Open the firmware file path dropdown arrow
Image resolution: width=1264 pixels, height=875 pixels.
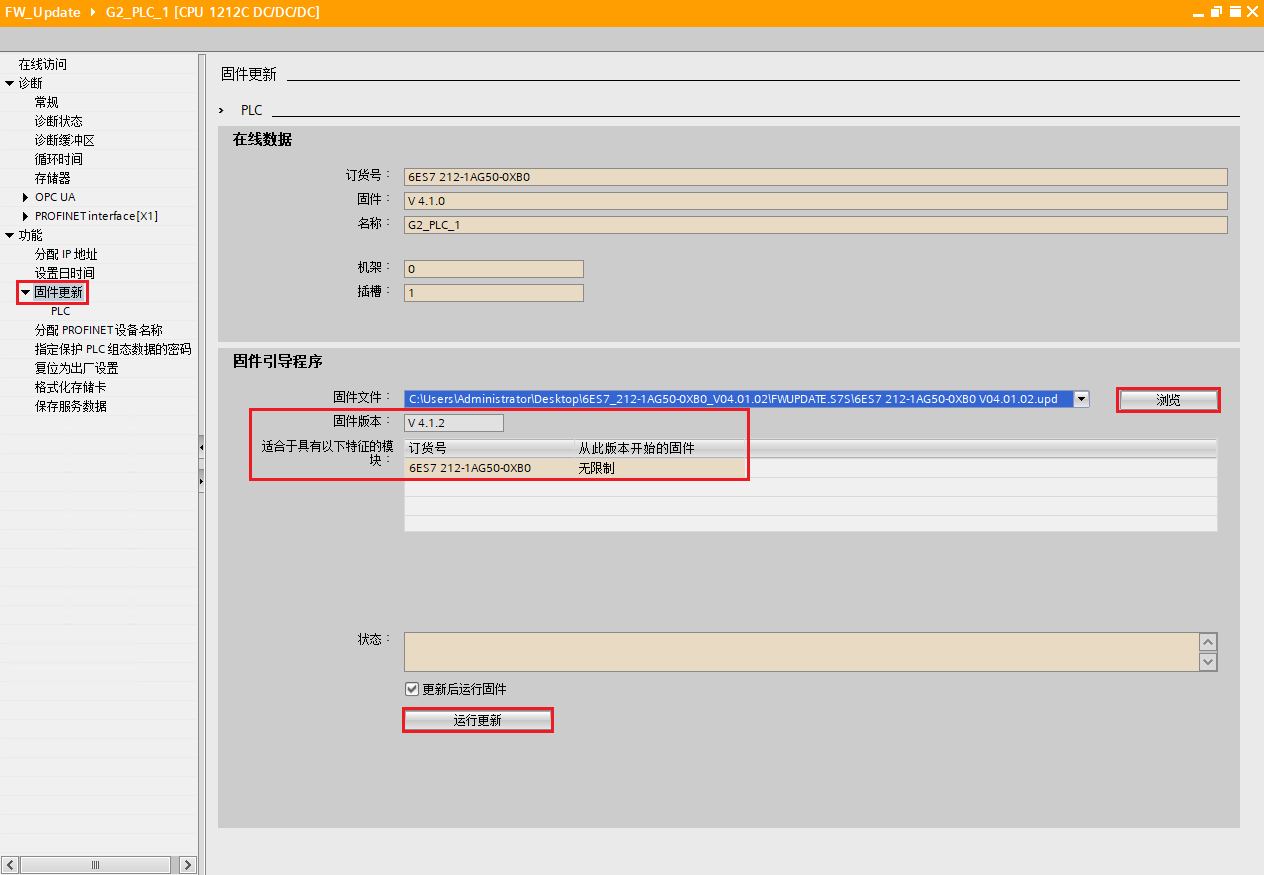tap(1081, 399)
